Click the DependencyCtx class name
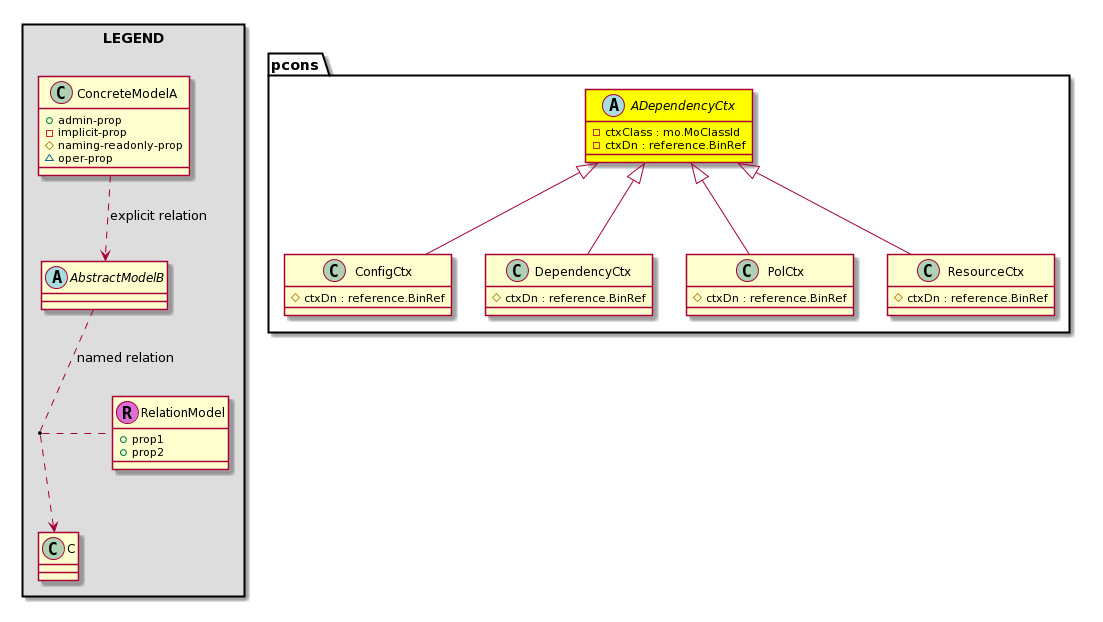 [582, 272]
